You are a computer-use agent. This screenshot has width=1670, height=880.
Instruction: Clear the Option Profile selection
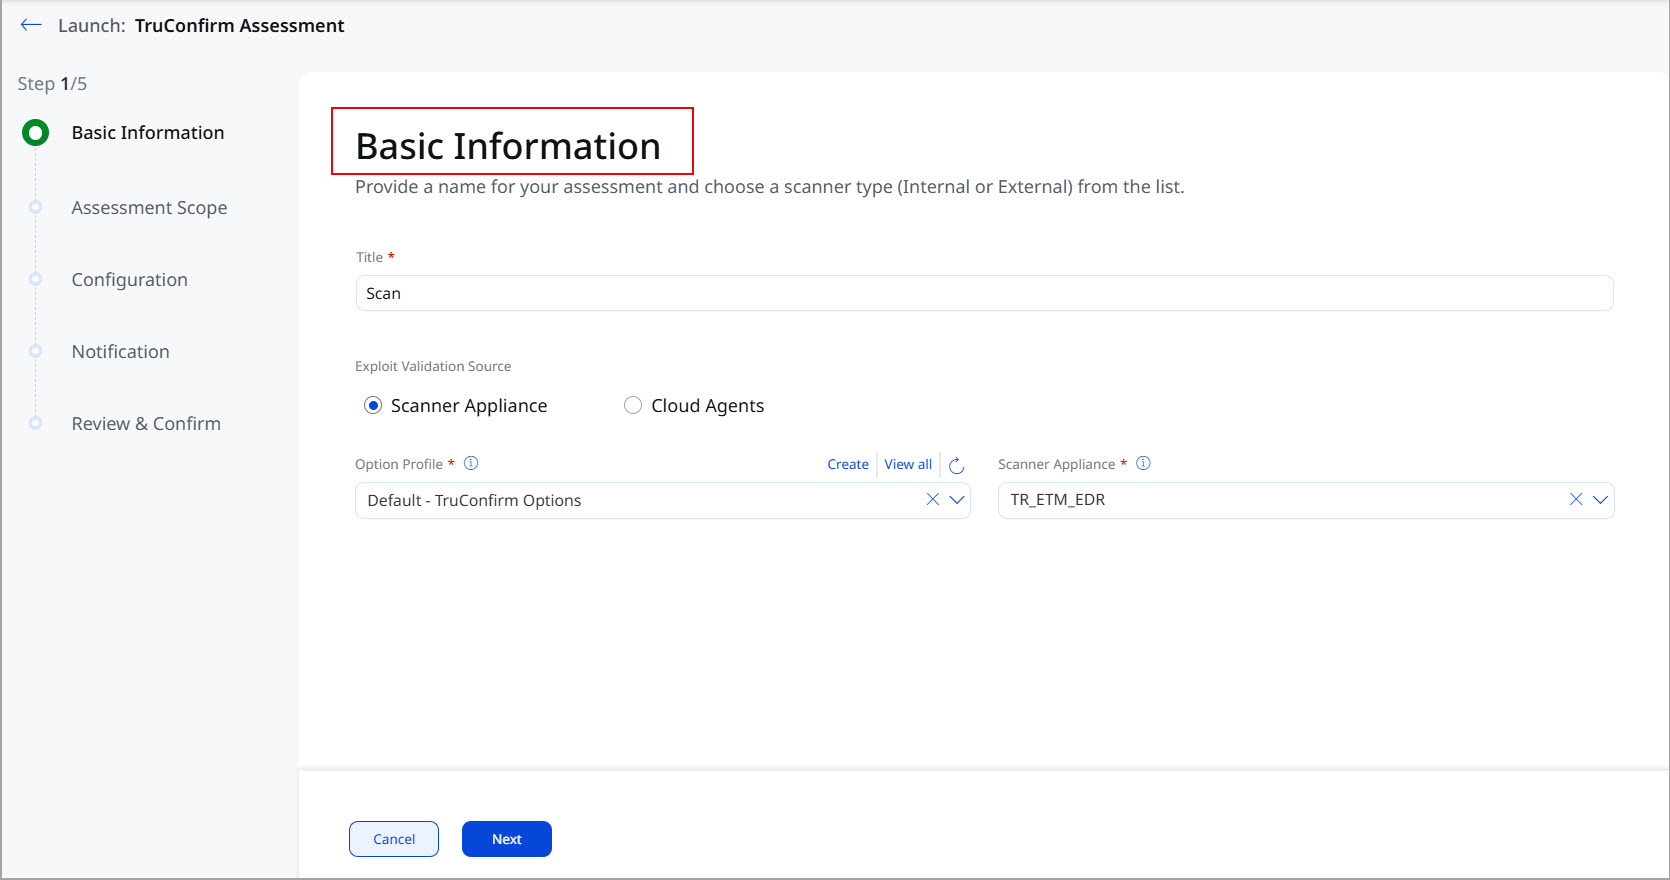point(932,499)
